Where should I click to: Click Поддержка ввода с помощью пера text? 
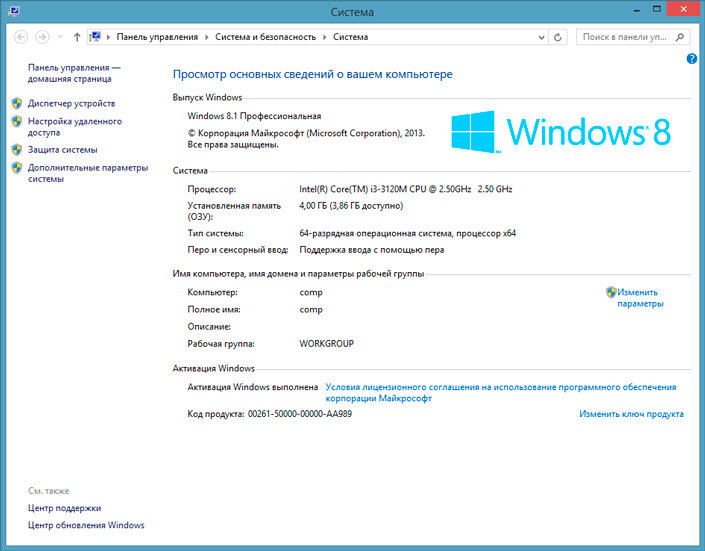[x=372, y=250]
